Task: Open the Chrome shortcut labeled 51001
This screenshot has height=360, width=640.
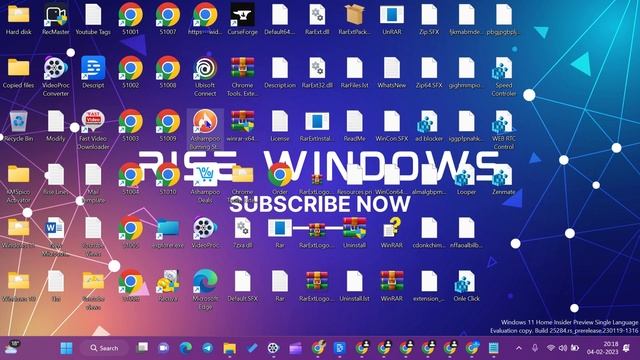Action: pyautogui.click(x=131, y=19)
